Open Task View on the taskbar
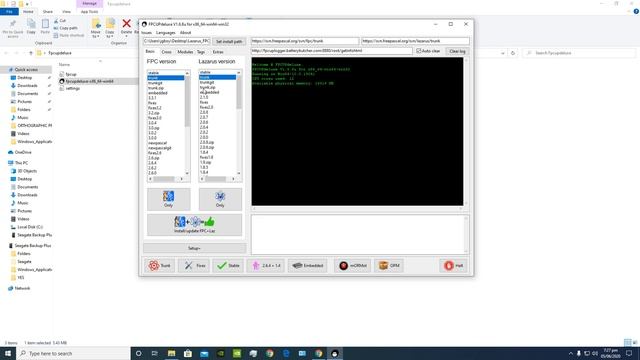Screen dimensions: 640x360 coord(155,353)
